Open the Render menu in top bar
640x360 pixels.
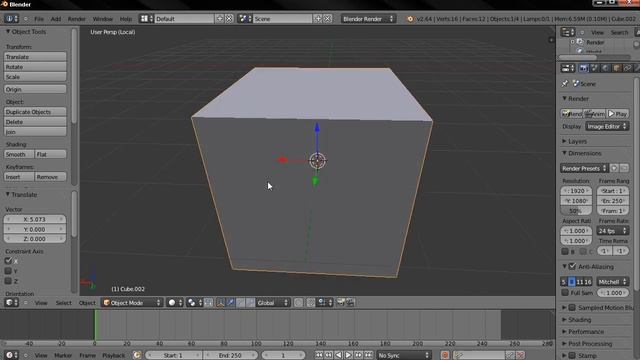coord(77,19)
